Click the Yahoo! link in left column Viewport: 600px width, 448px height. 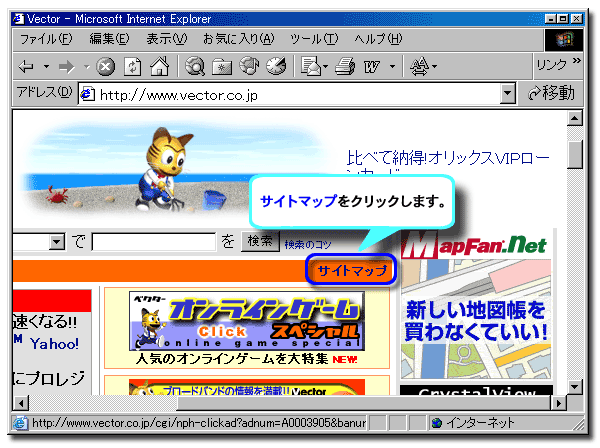54,344
